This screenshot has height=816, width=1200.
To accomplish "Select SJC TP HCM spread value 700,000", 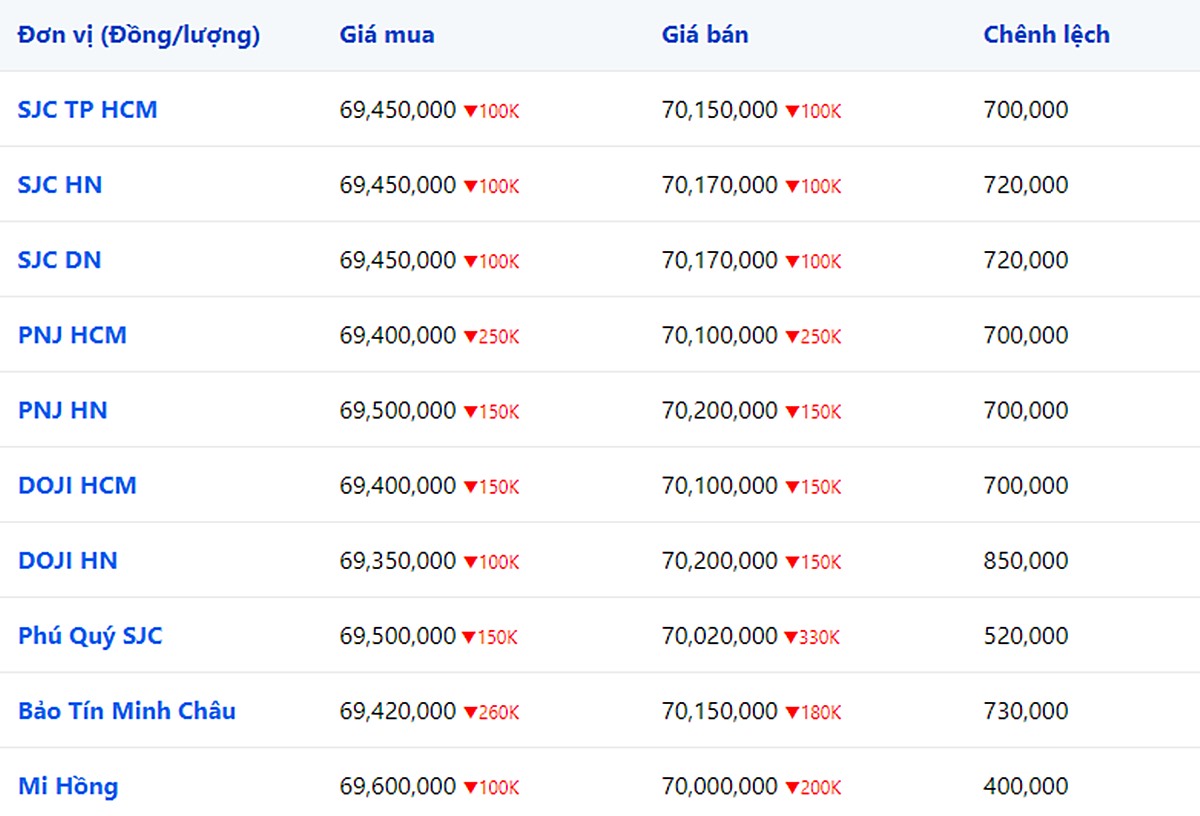I will 1026,110.
